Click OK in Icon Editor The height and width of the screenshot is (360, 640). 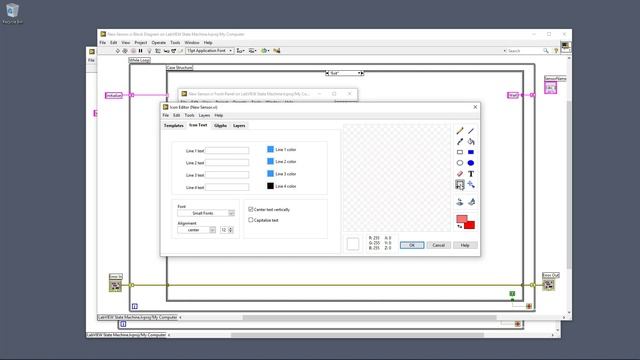pyautogui.click(x=412, y=245)
